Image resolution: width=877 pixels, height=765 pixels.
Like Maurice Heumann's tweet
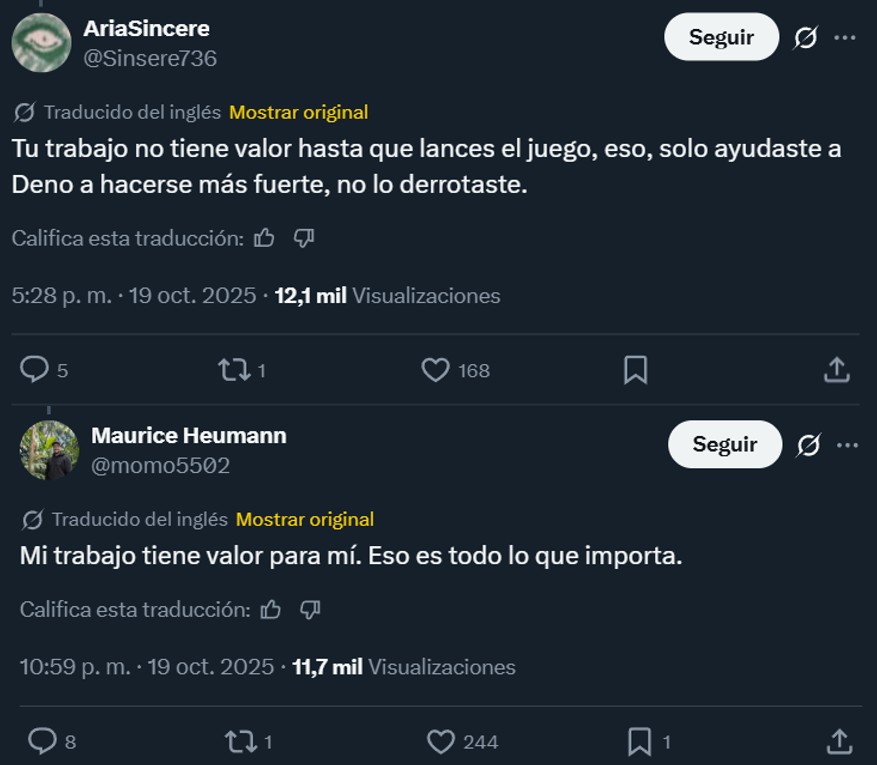(442, 741)
